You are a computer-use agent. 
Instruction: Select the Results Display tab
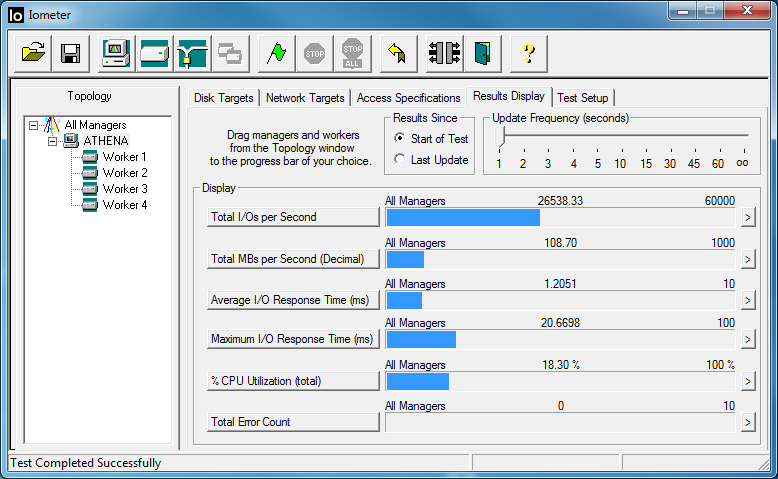(509, 96)
